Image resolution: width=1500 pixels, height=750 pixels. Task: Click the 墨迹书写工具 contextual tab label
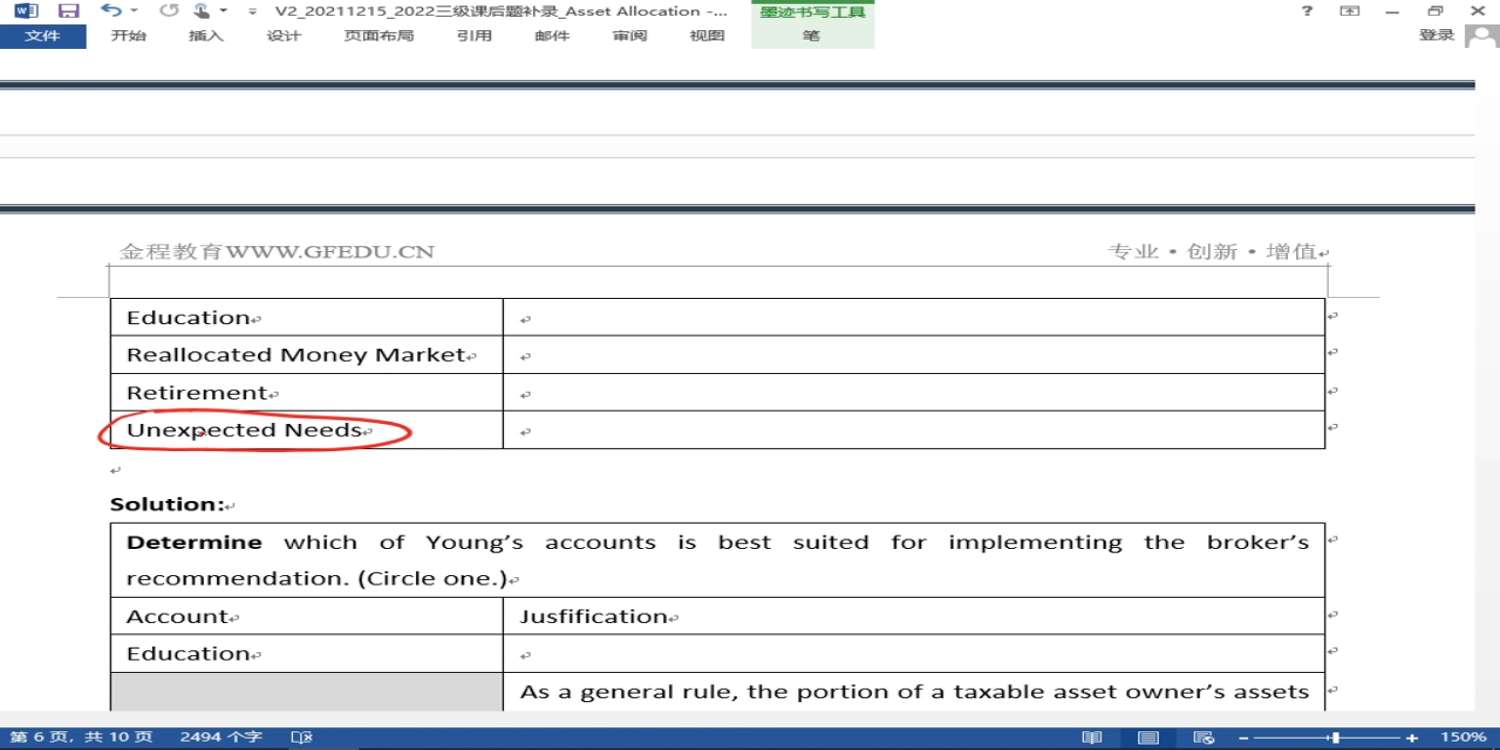812,12
